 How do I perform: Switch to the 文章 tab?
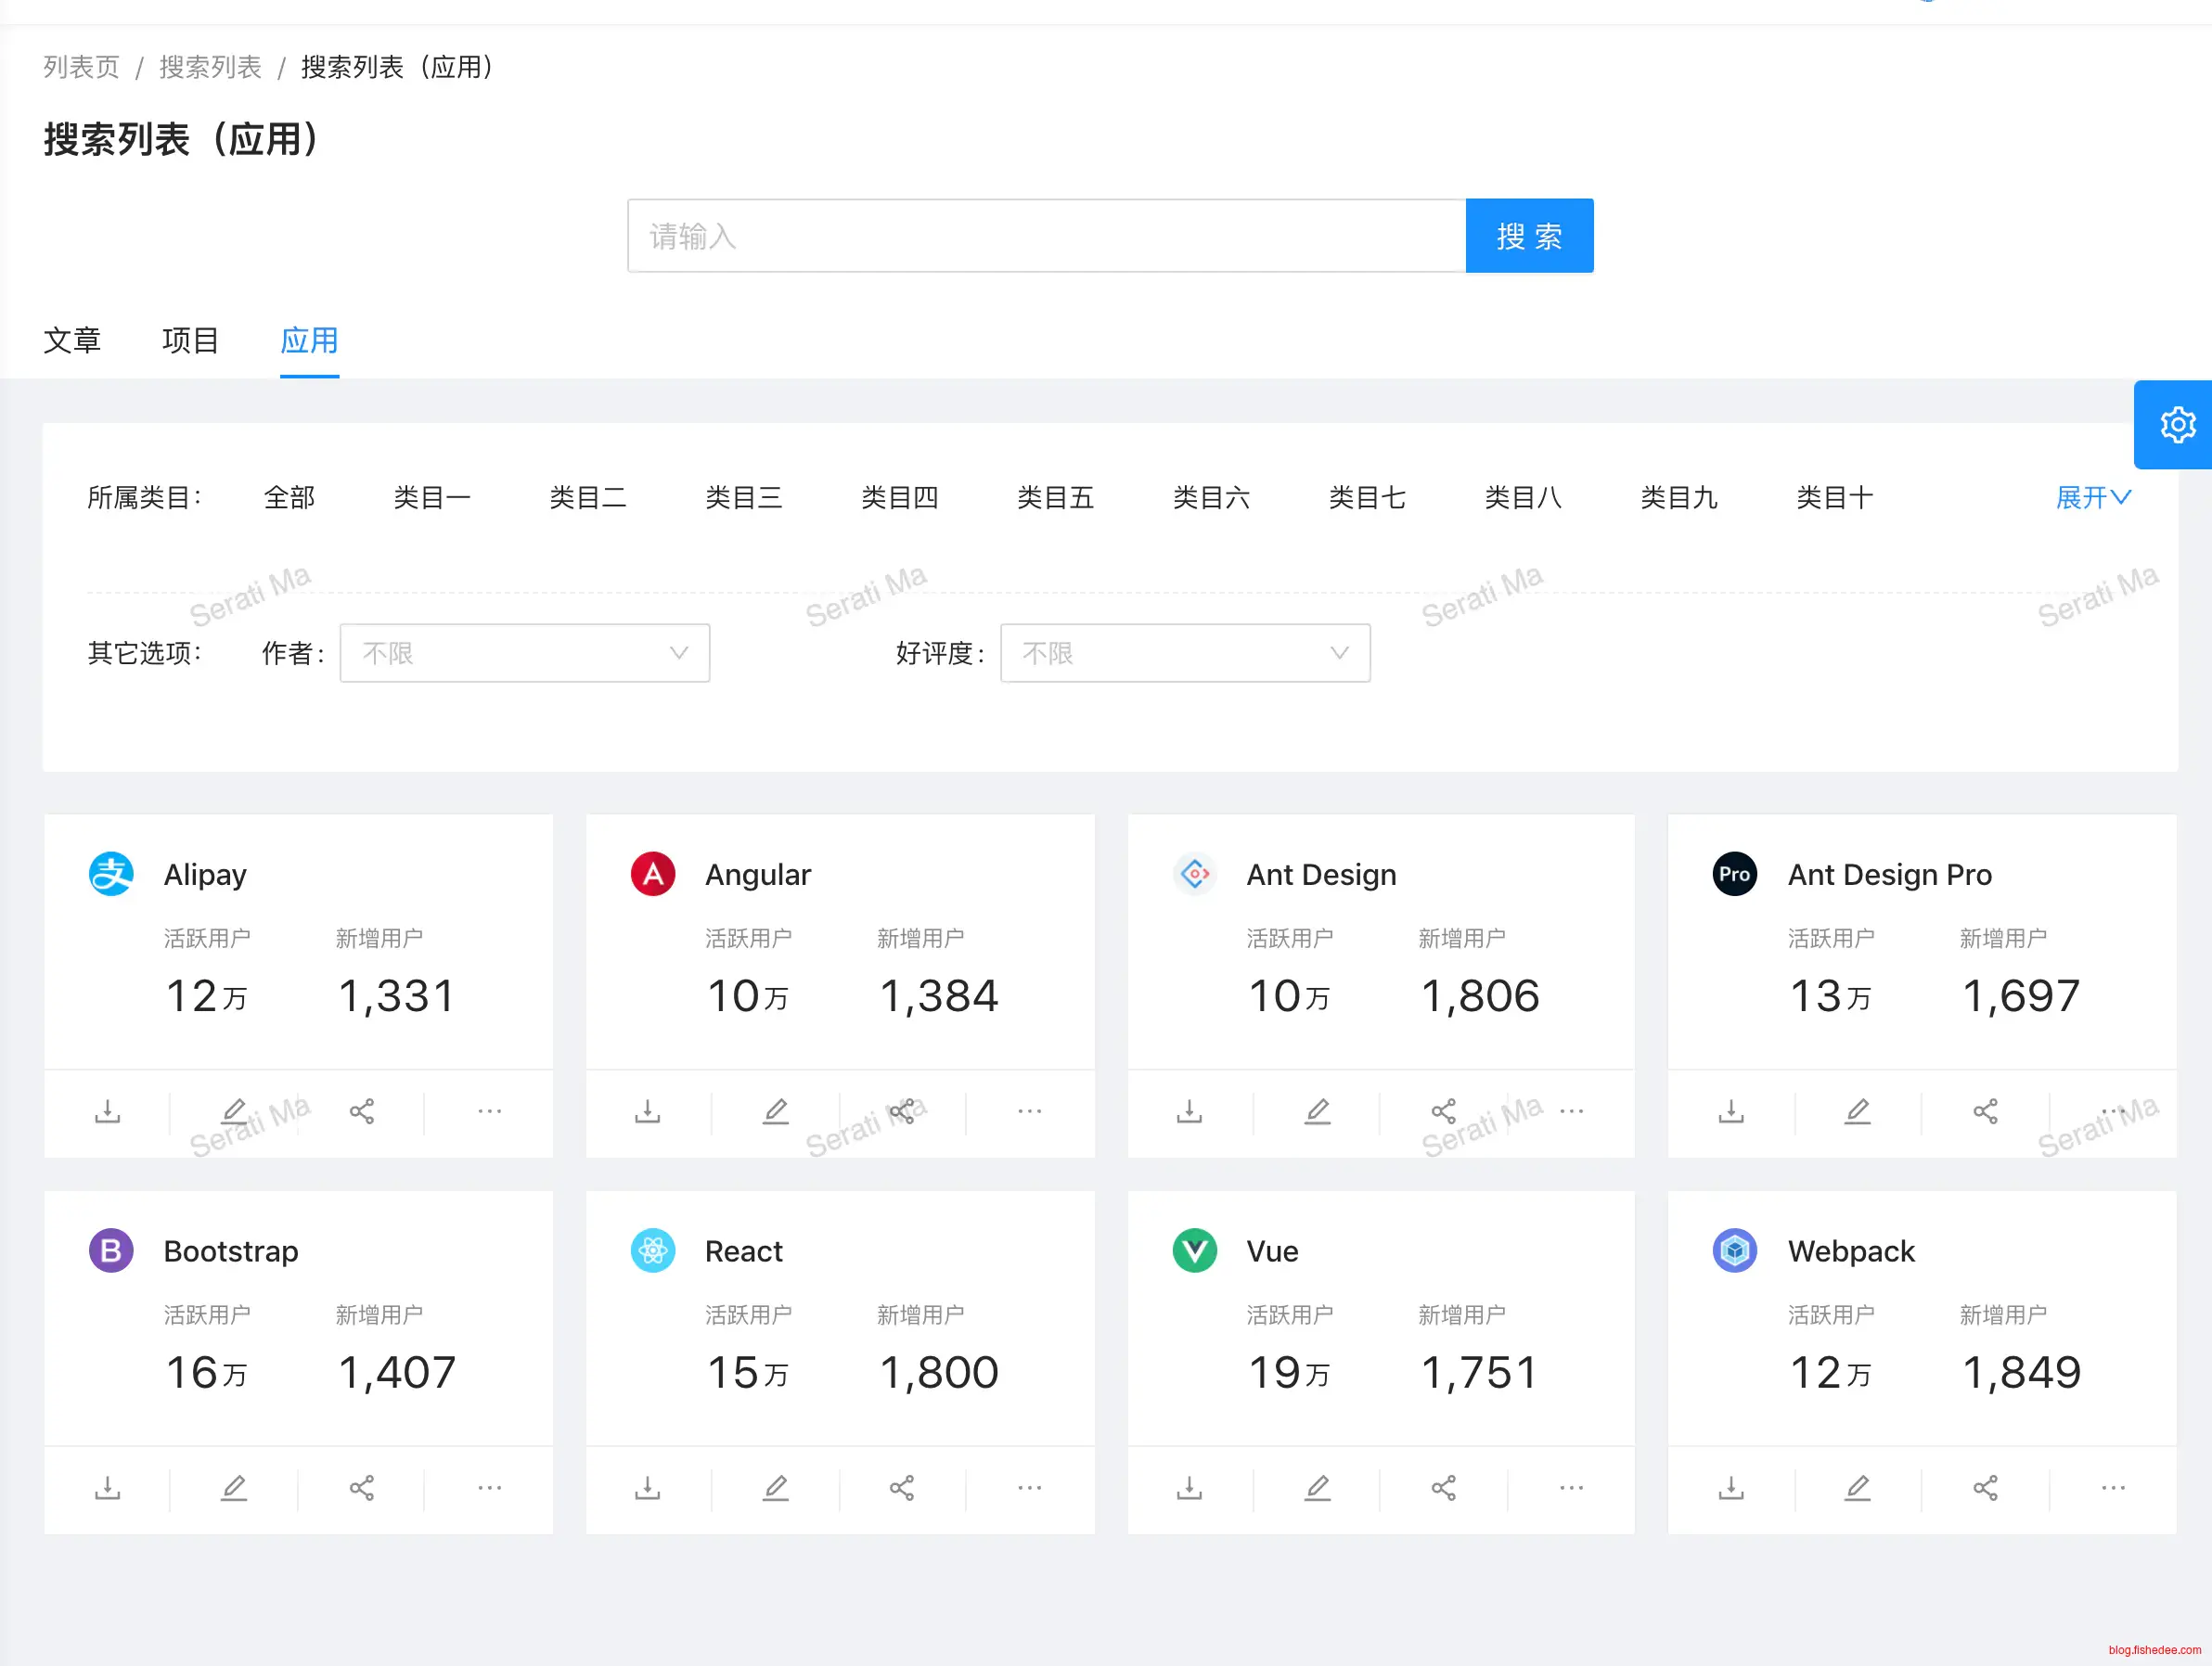click(x=72, y=340)
